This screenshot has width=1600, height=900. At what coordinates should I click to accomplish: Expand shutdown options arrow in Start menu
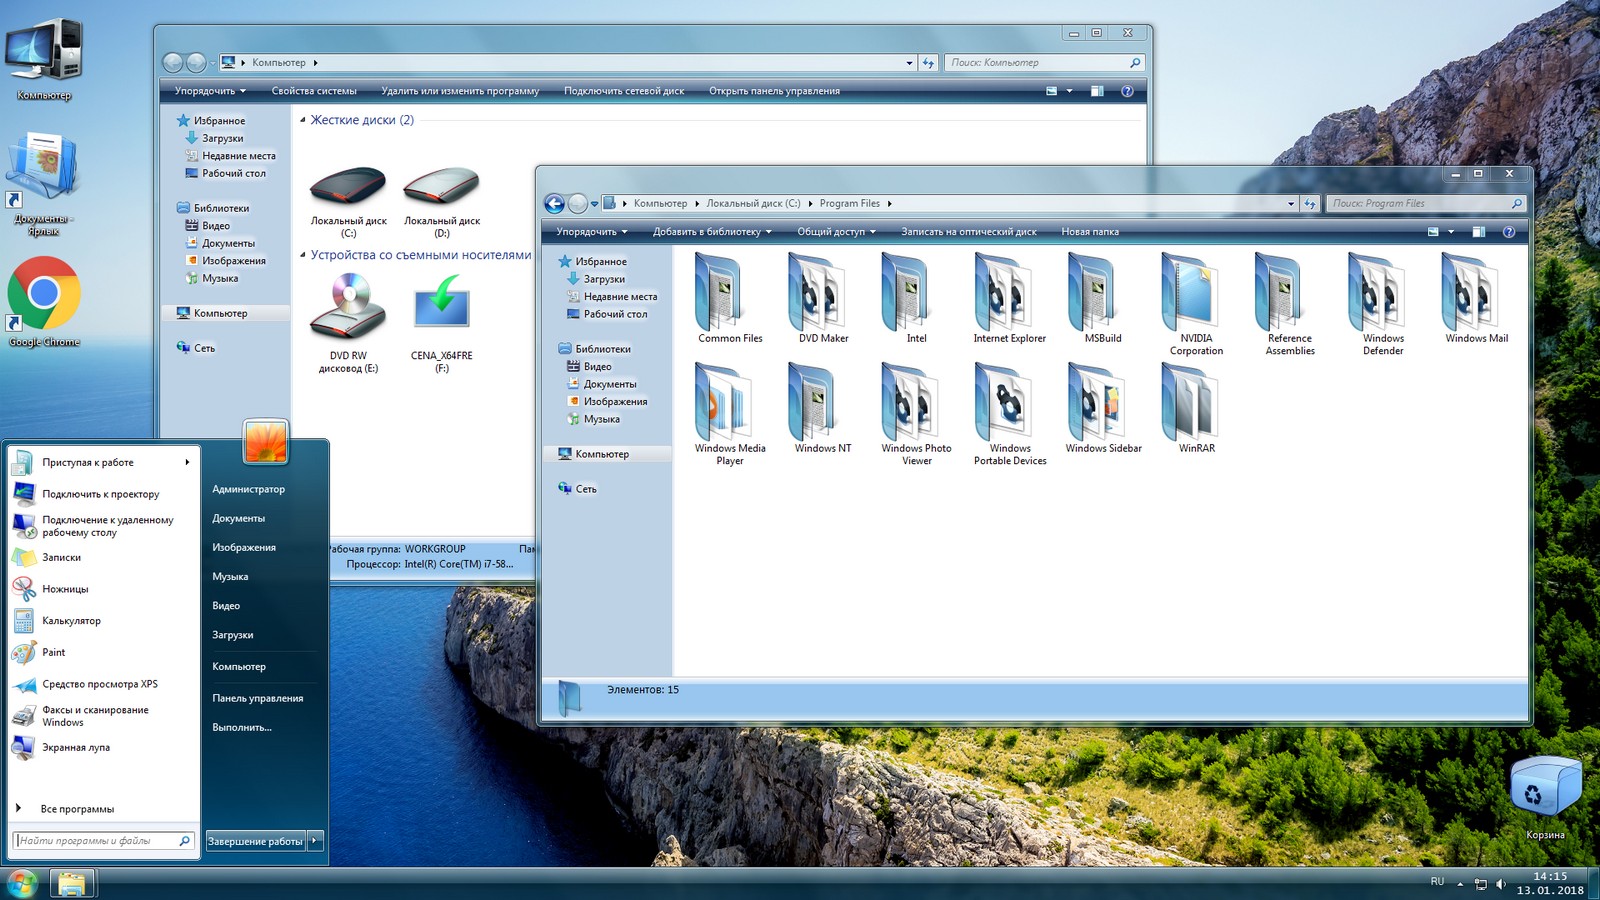point(315,841)
